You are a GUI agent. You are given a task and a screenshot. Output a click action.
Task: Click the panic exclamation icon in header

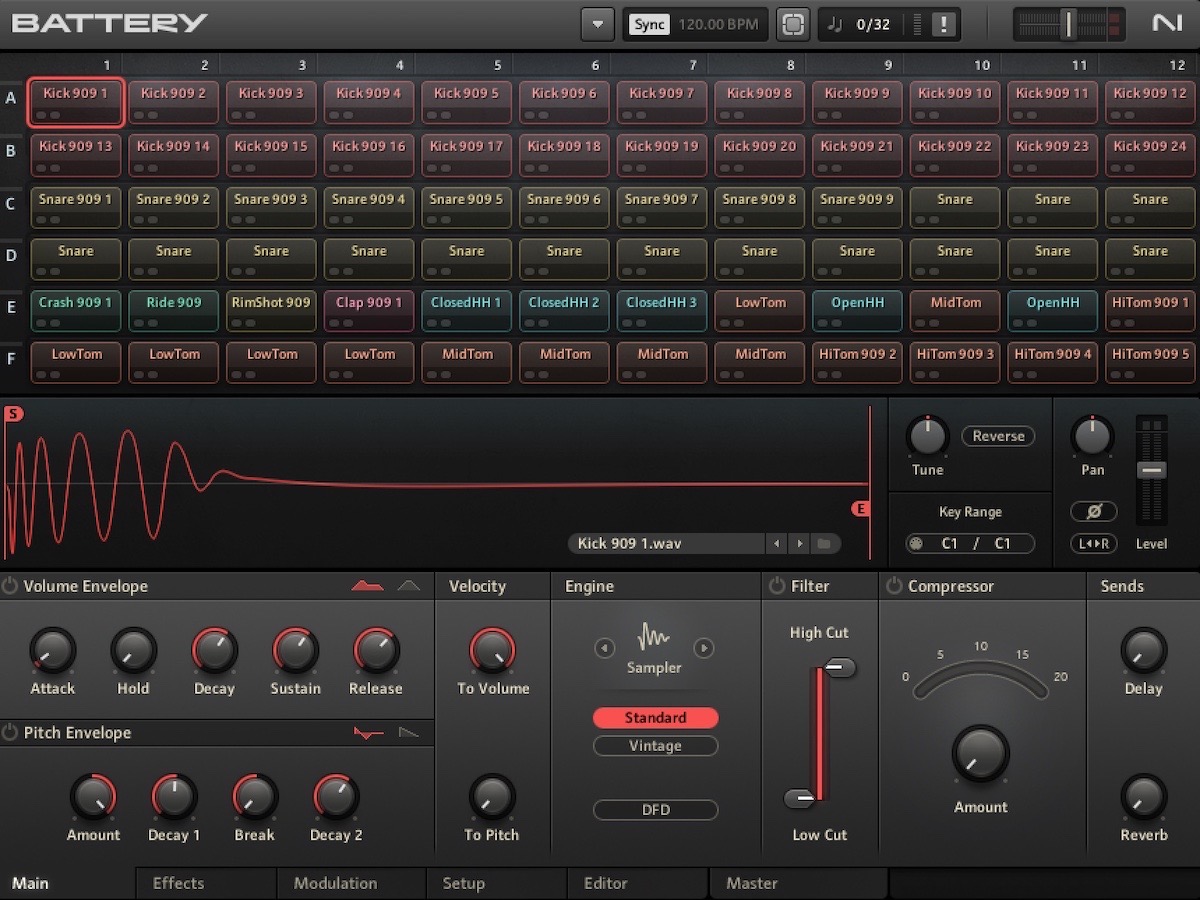tap(942, 25)
